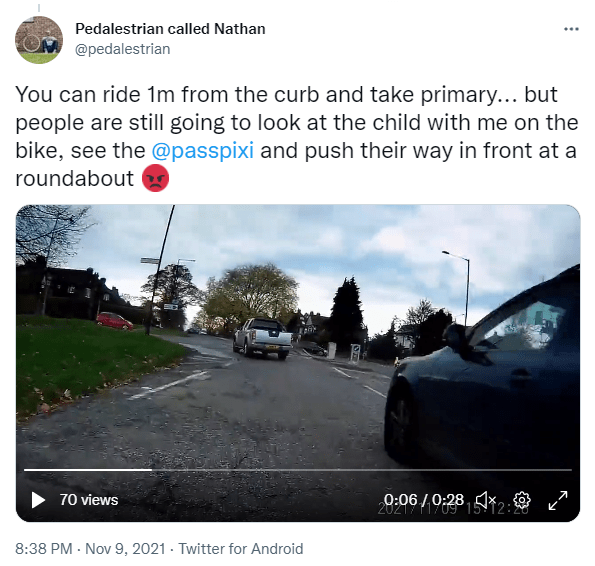Screen dimensions: 595x566
Task: Open the three-dot more options menu
Action: click(x=571, y=29)
